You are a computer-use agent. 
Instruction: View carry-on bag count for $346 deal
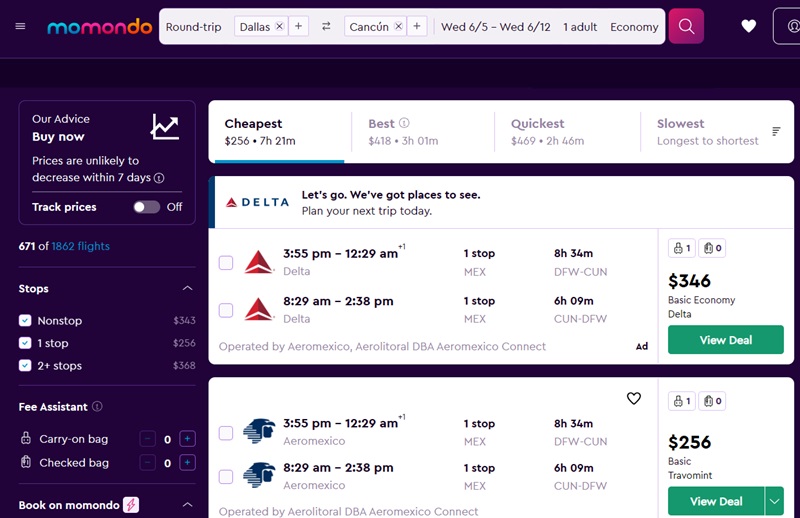tap(682, 248)
